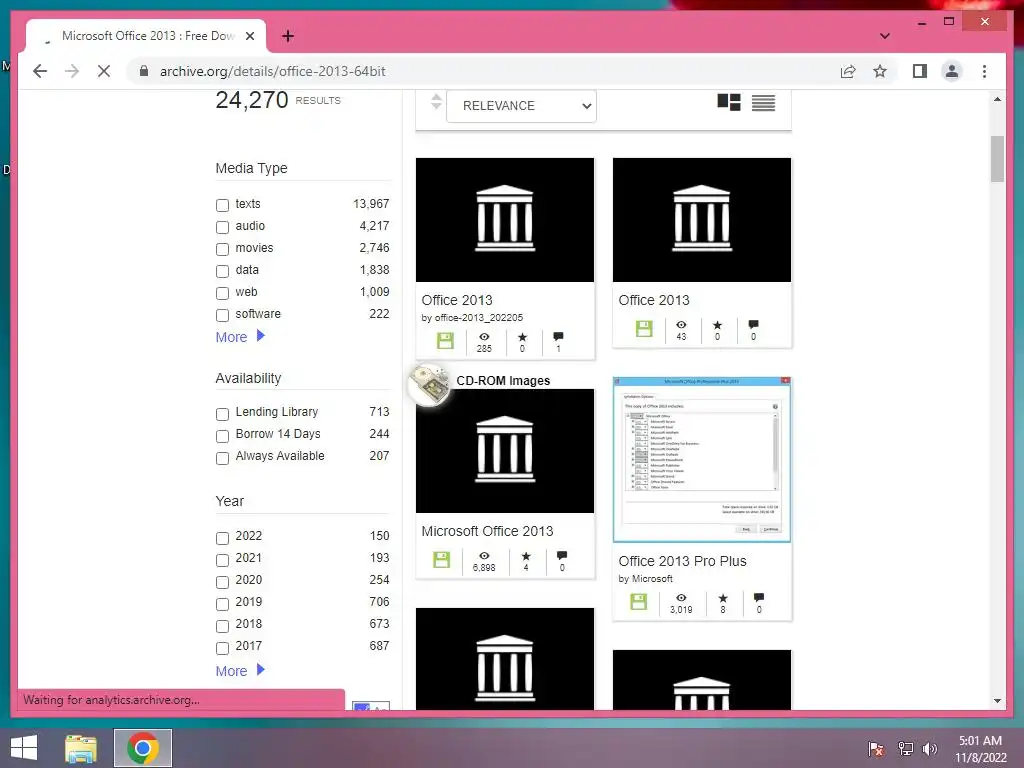Tick Always Available option
Image resolution: width=1024 pixels, height=768 pixels.
(x=222, y=458)
